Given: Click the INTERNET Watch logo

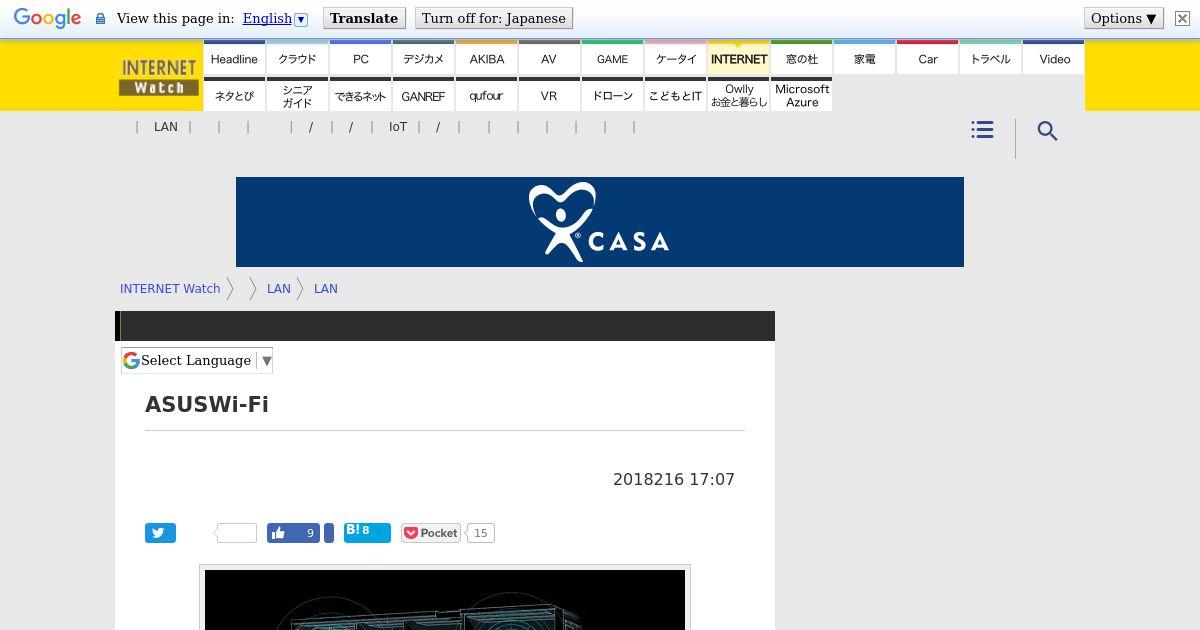Looking at the screenshot, I should (159, 77).
